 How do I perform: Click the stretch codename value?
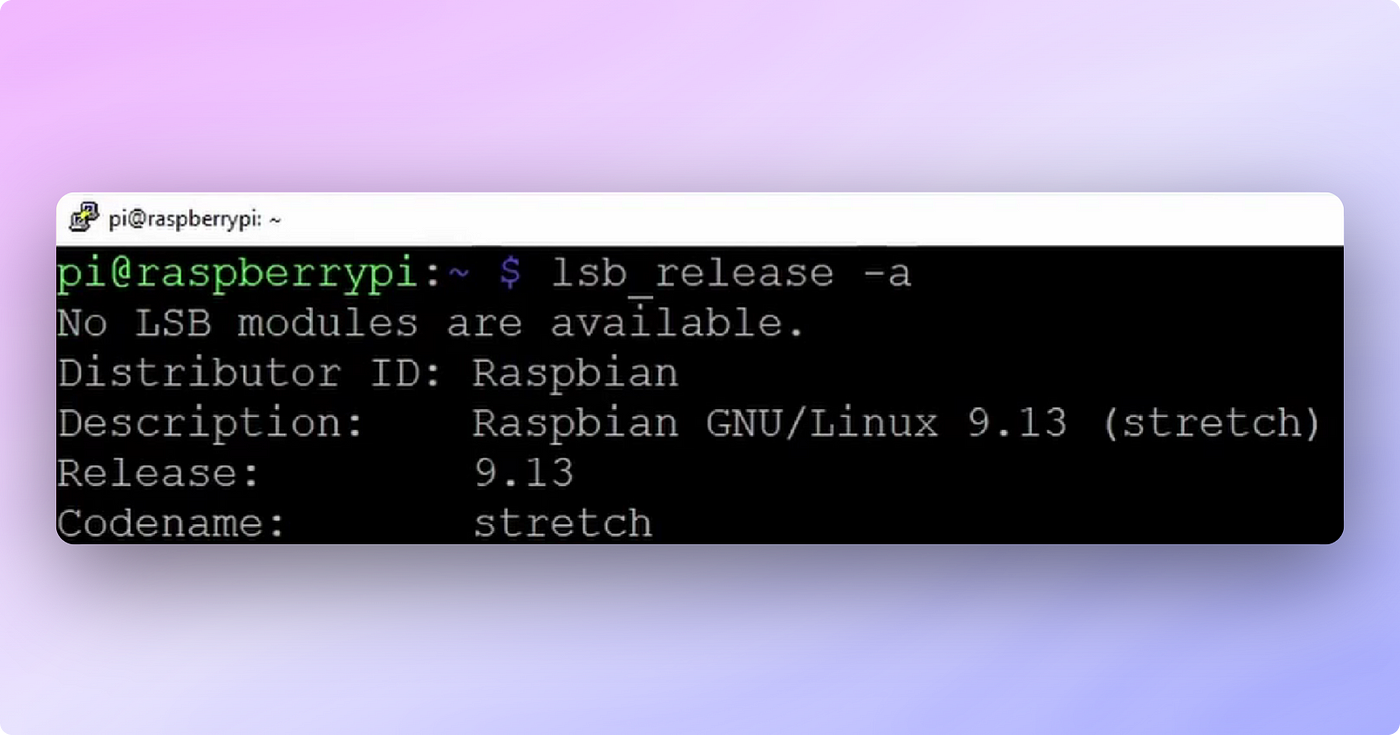(x=563, y=522)
